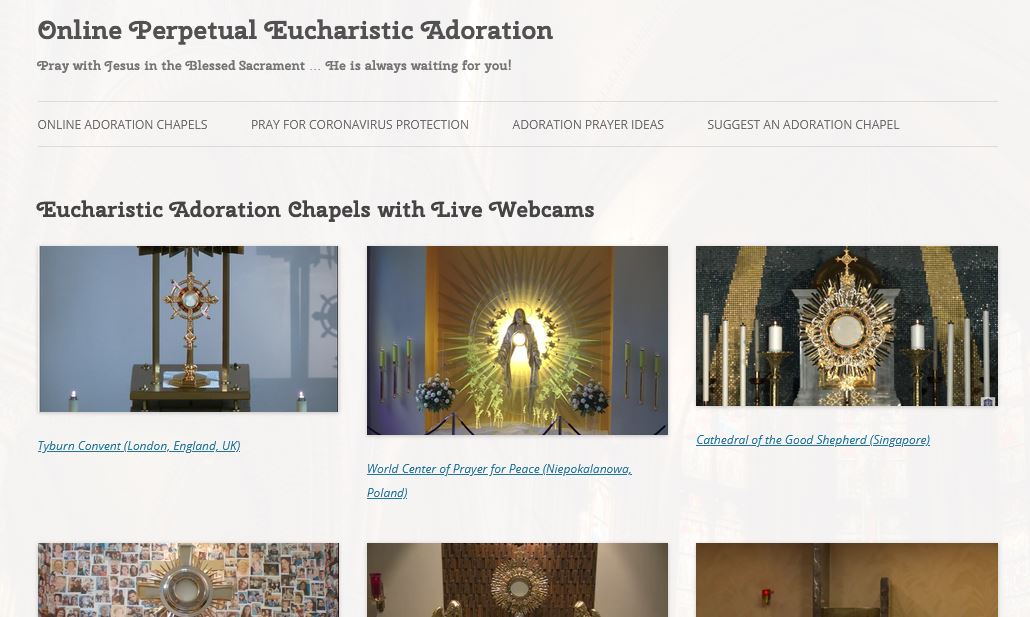Open the Tyburn Convent (London, England, UK) link
Screen dimensions: 1030x617
[139, 446]
